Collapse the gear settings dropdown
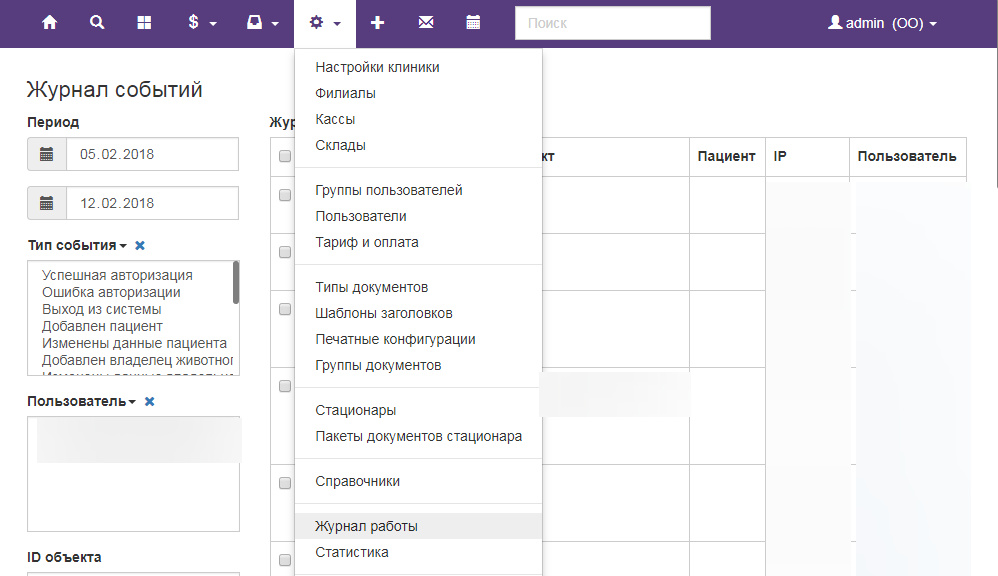The height and width of the screenshot is (576, 998). click(325, 24)
